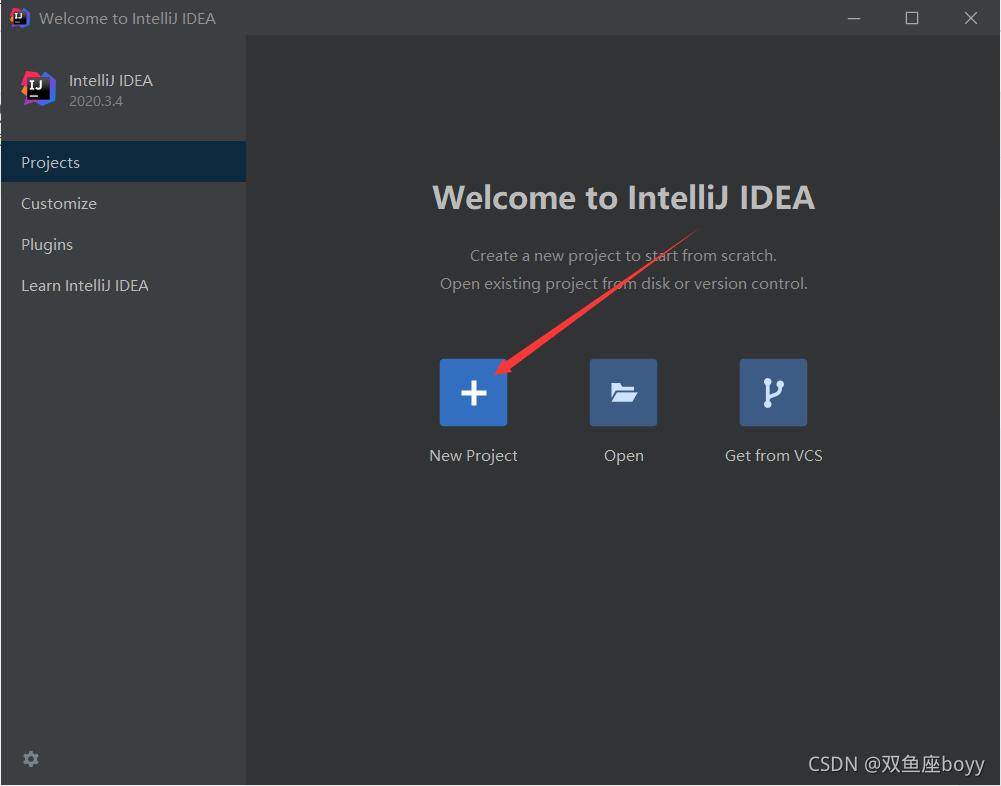Click the 'Create a new project' text
Screen dimensions: 1001x786
click(623, 255)
